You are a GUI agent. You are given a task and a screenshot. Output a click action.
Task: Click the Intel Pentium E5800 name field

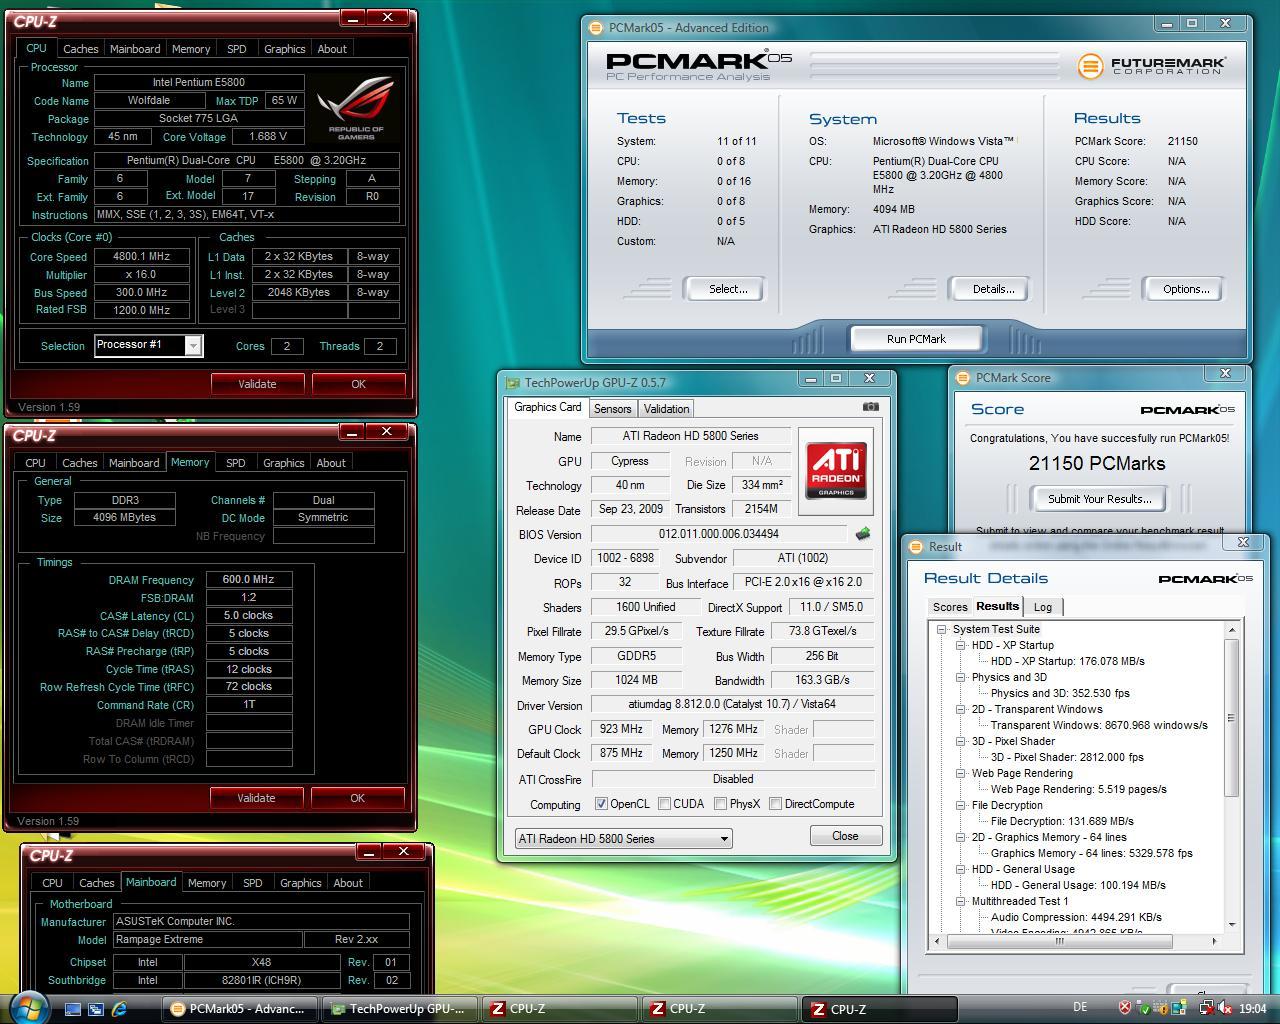point(199,83)
